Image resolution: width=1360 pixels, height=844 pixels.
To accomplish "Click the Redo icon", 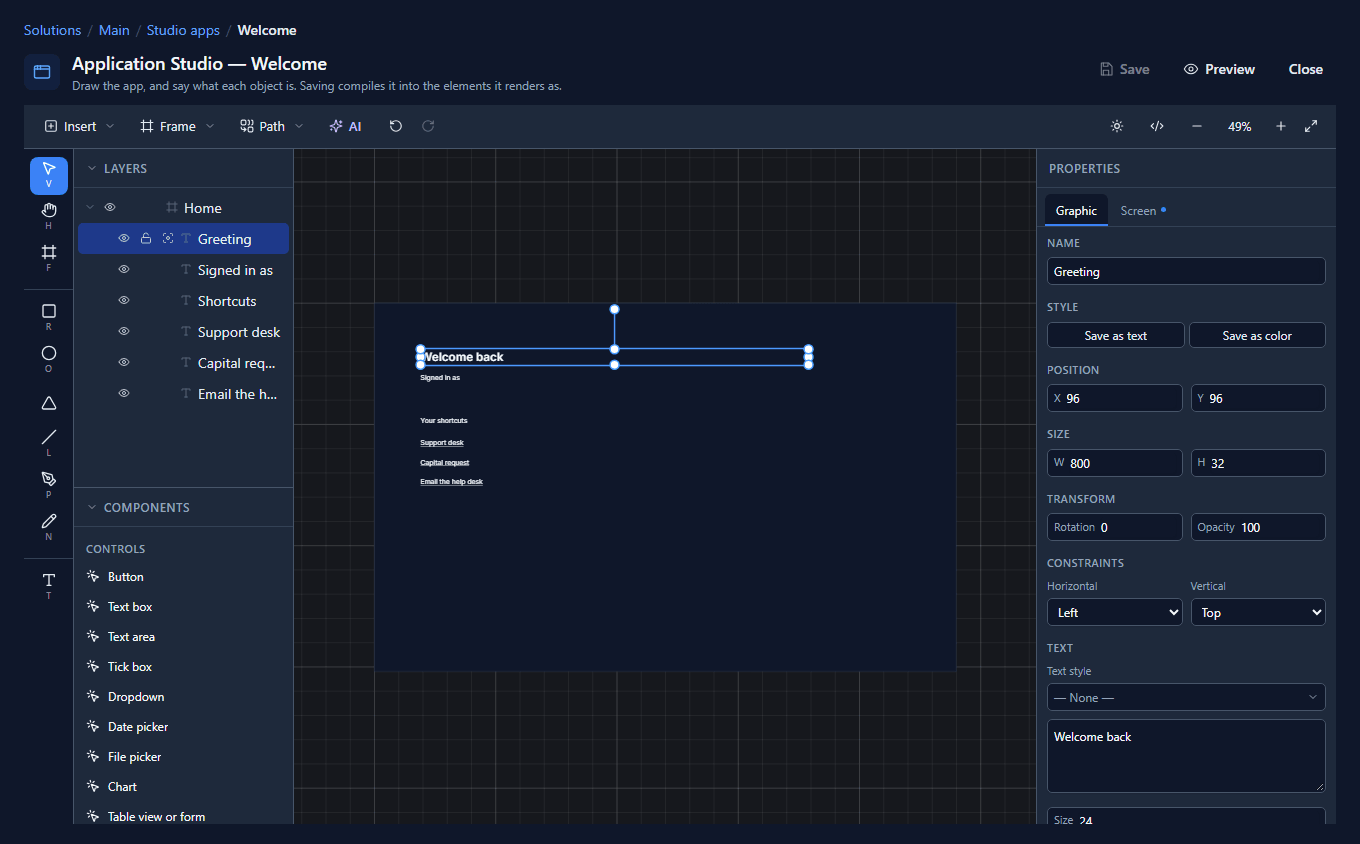I will click(428, 126).
